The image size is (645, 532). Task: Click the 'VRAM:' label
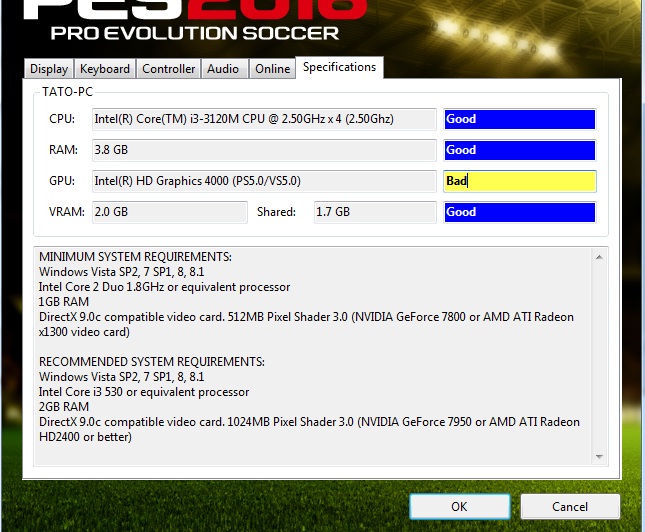click(67, 211)
